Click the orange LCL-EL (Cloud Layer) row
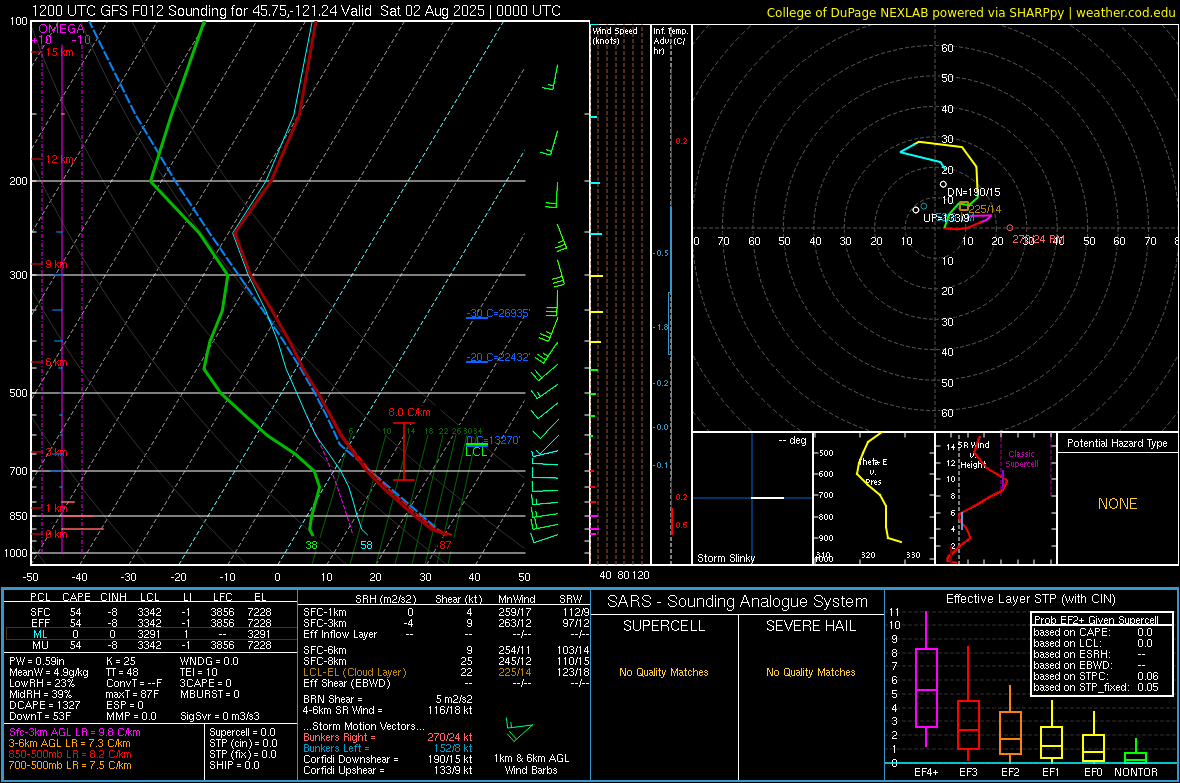 446,672
